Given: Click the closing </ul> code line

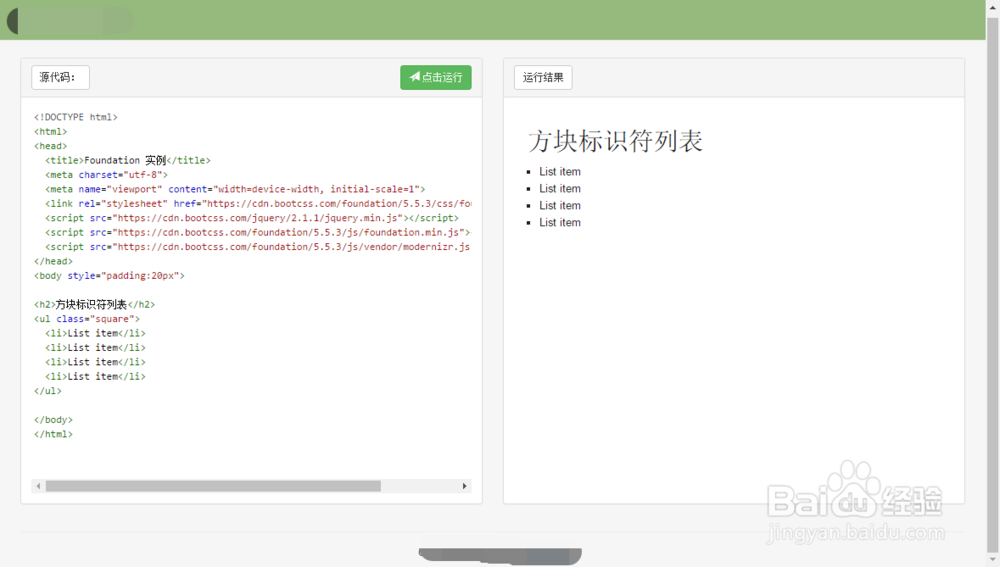Looking at the screenshot, I should point(48,391).
